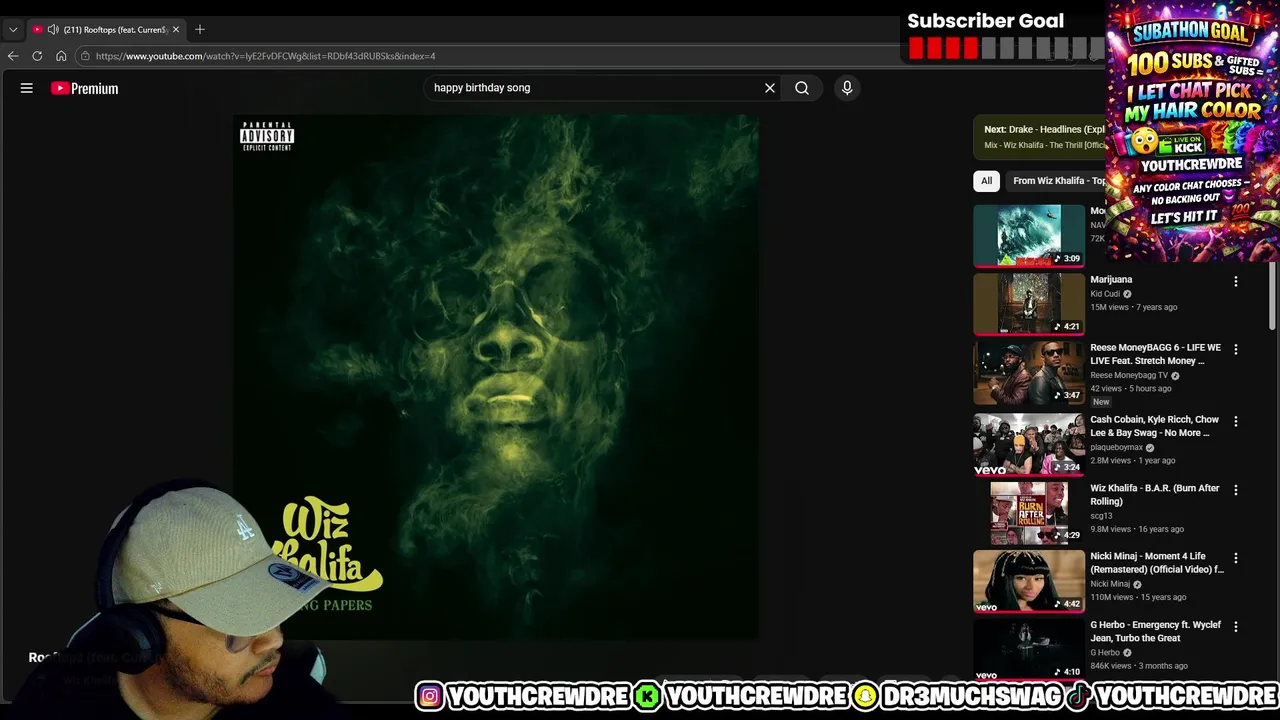Mute the tab via its speaker icon
Viewport: 1280px width, 720px height.
pyautogui.click(x=52, y=29)
